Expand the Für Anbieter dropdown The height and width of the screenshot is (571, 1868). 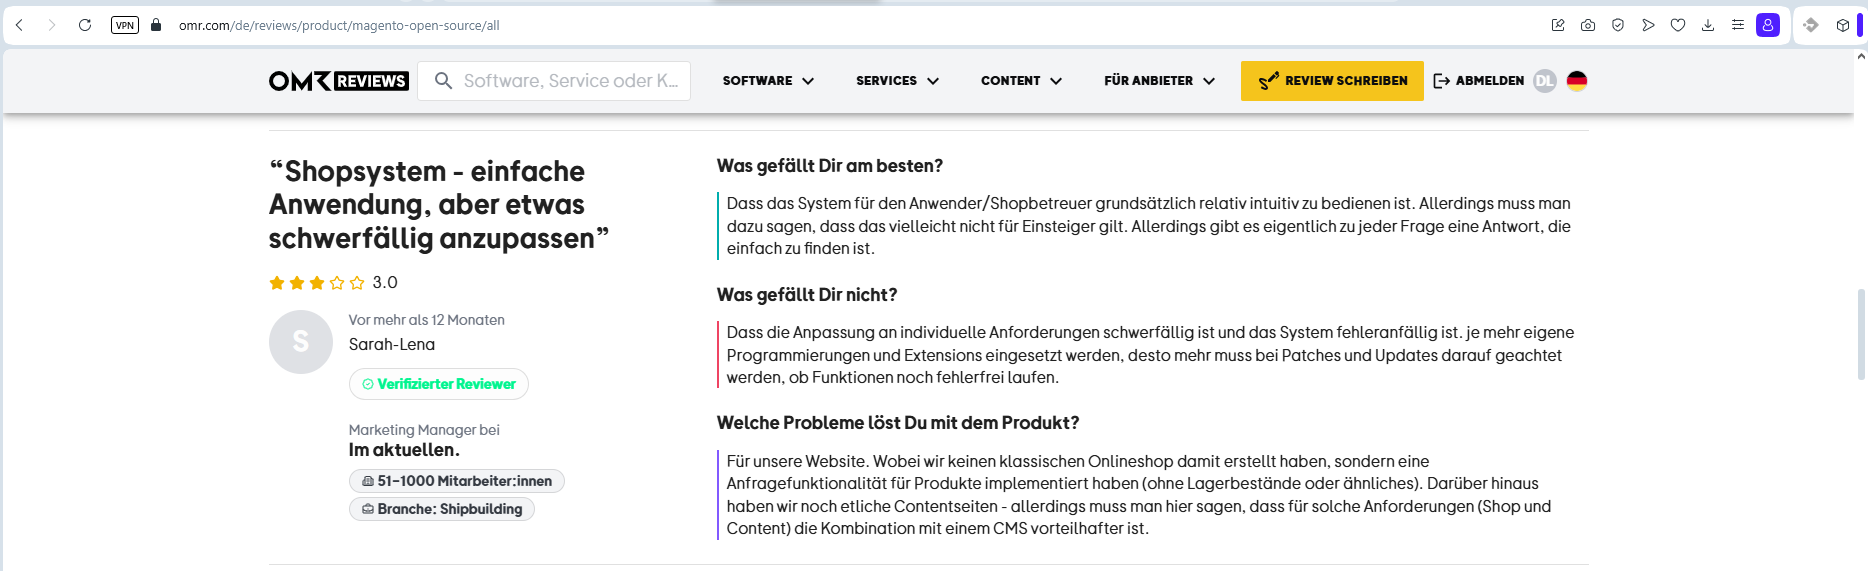(x=1159, y=81)
